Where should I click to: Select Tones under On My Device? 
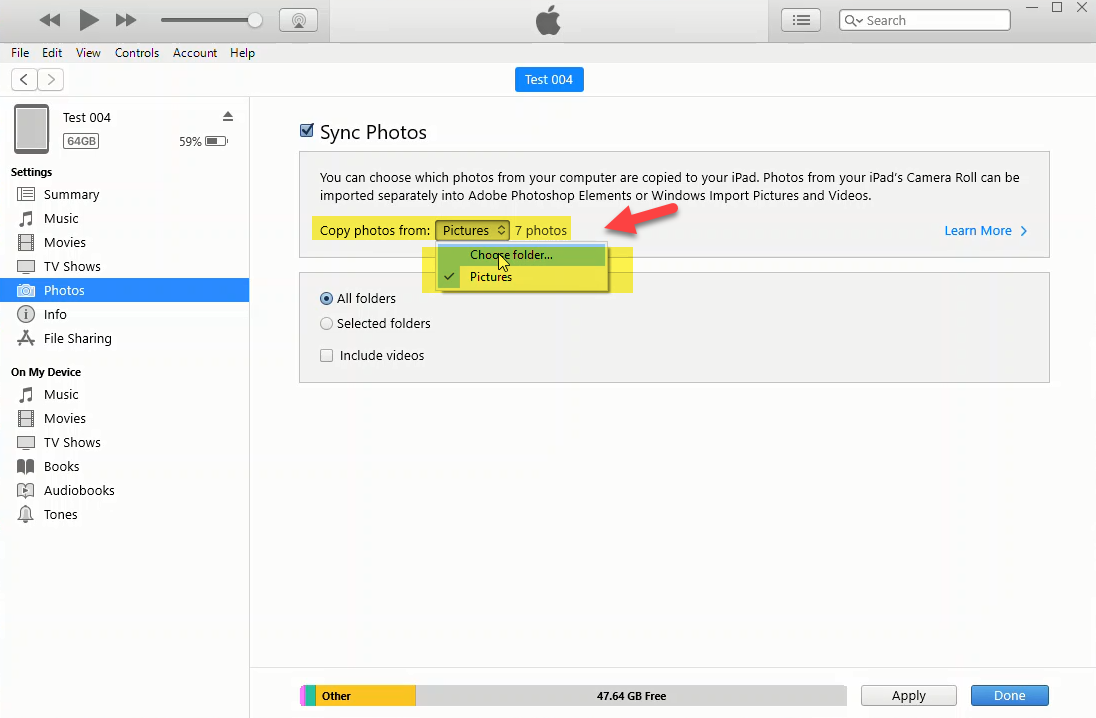[x=60, y=515]
